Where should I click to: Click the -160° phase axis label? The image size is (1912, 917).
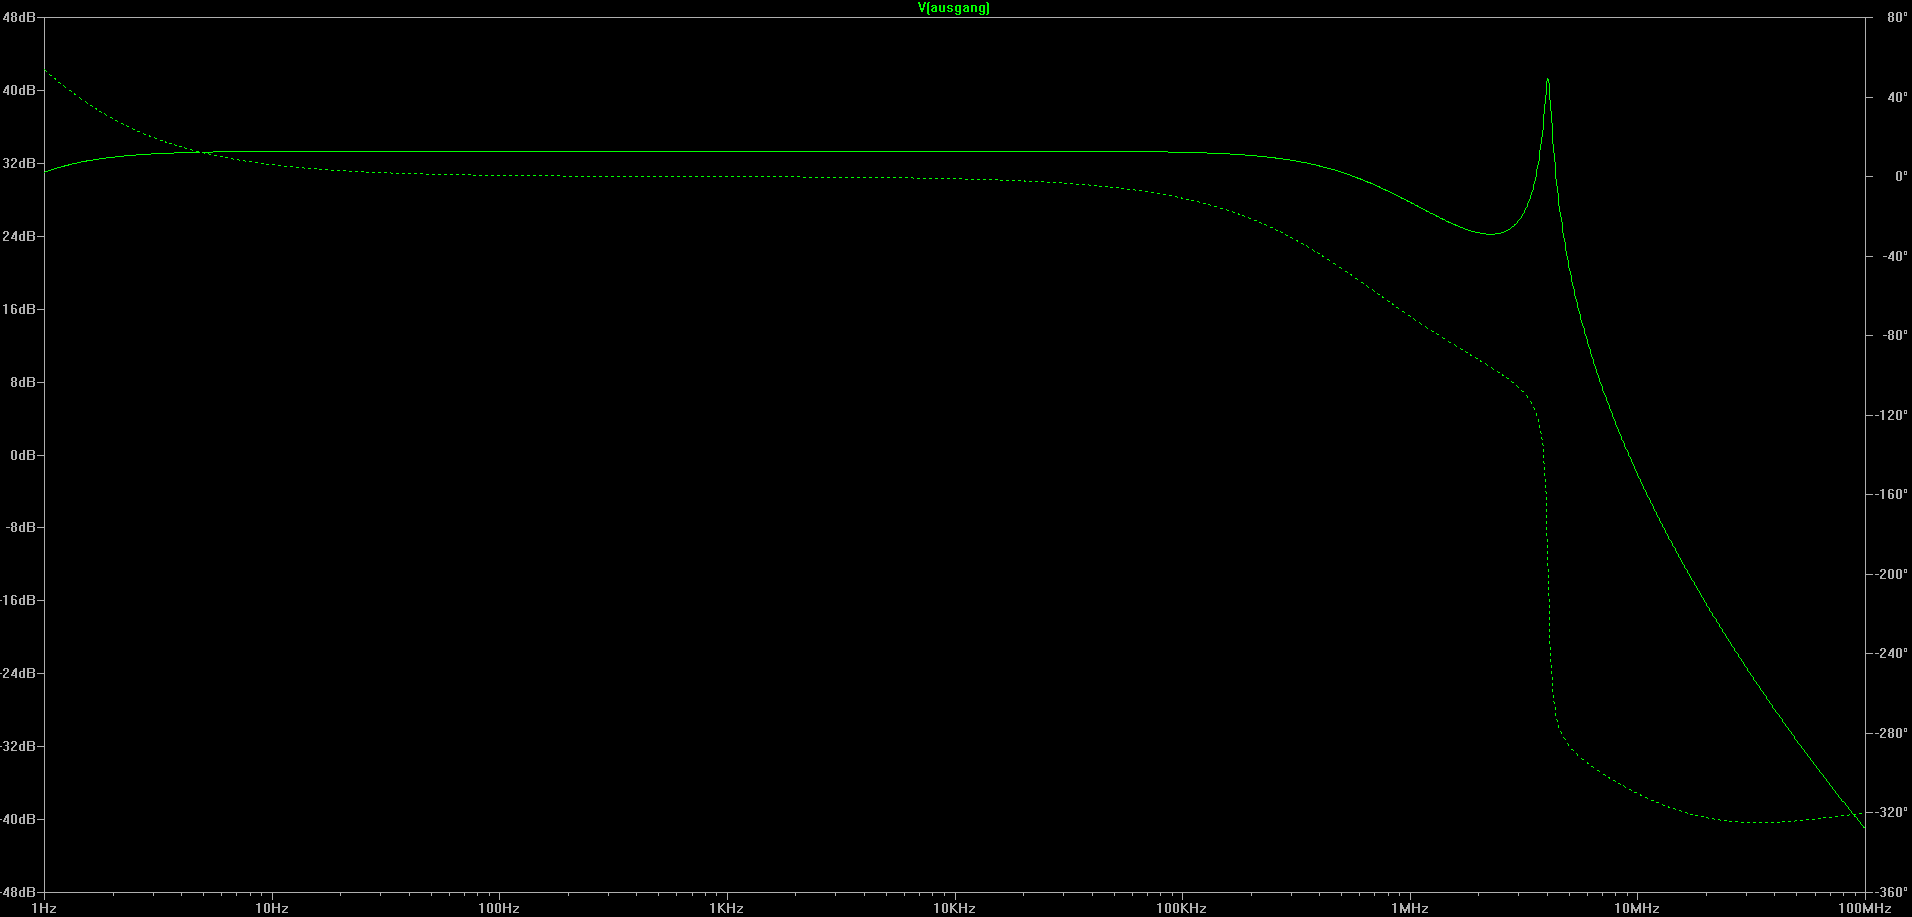pos(1892,494)
